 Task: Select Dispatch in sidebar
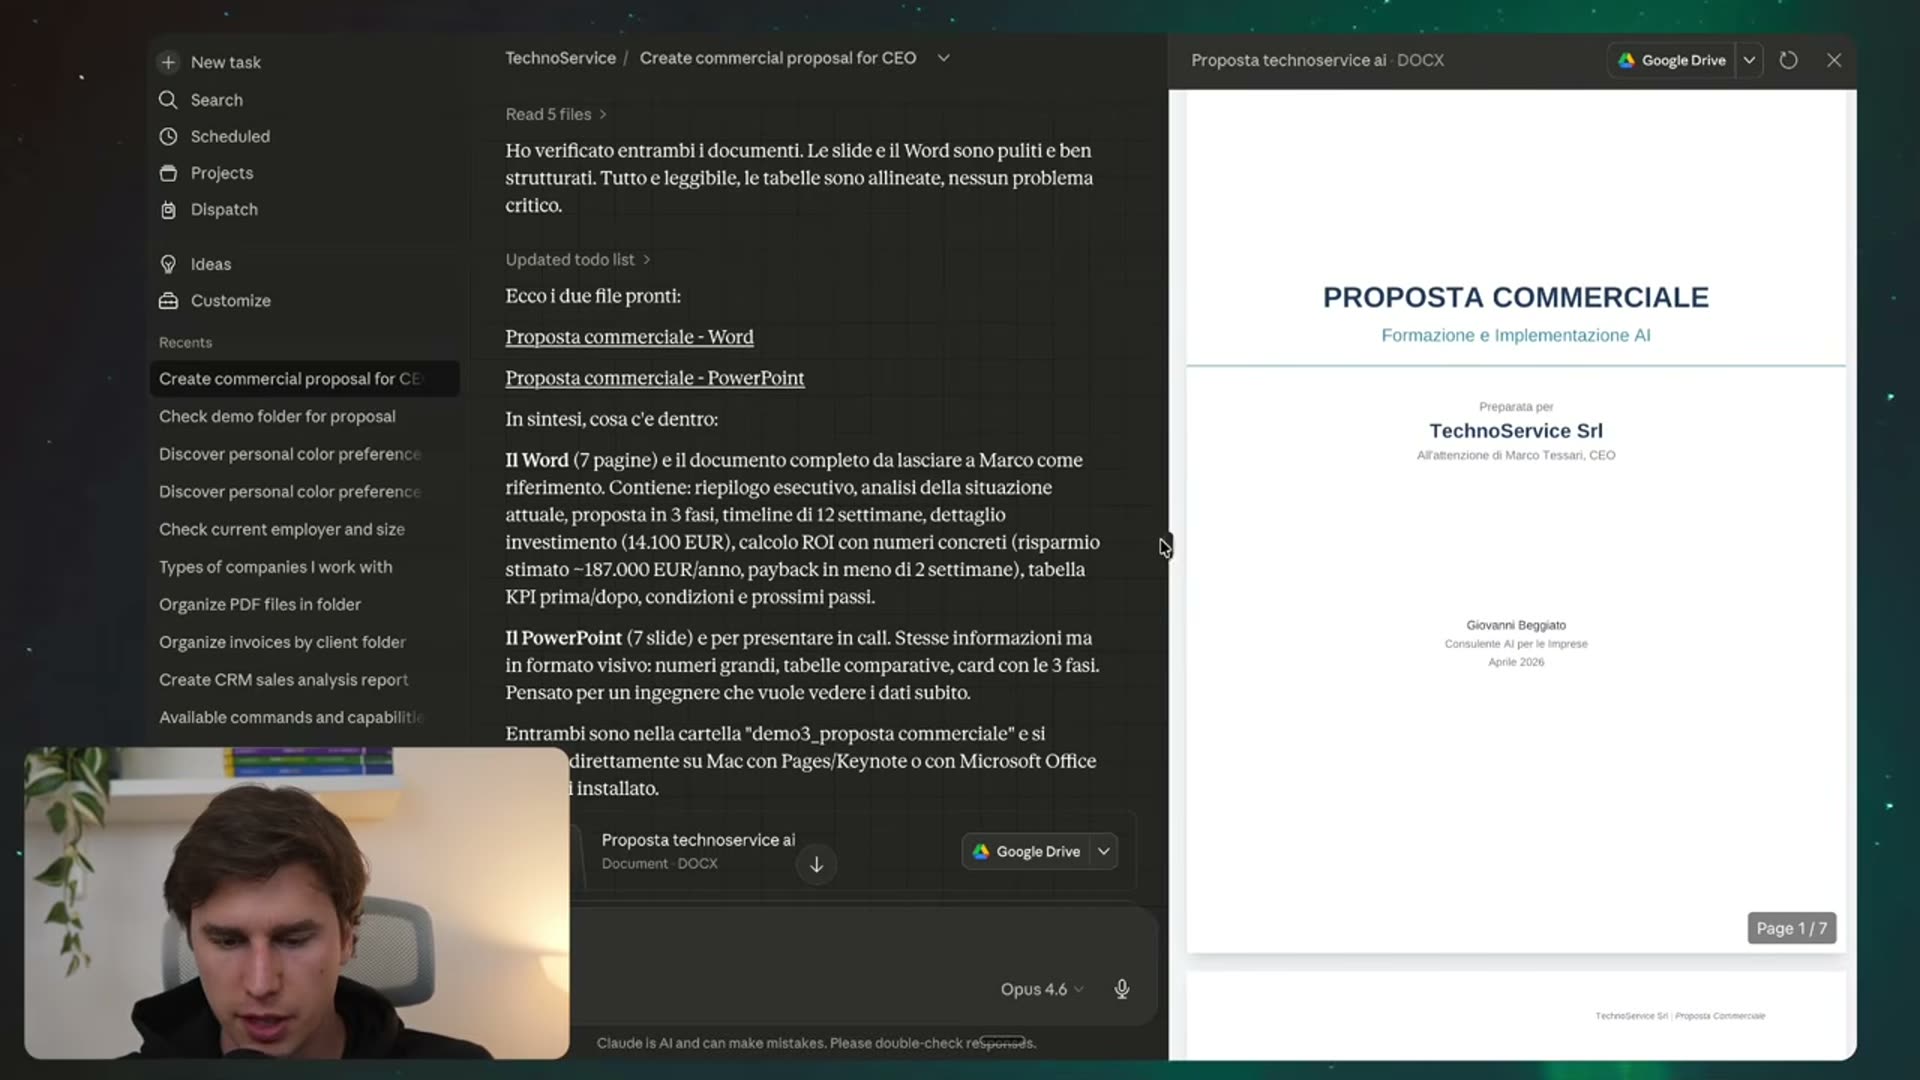click(224, 210)
